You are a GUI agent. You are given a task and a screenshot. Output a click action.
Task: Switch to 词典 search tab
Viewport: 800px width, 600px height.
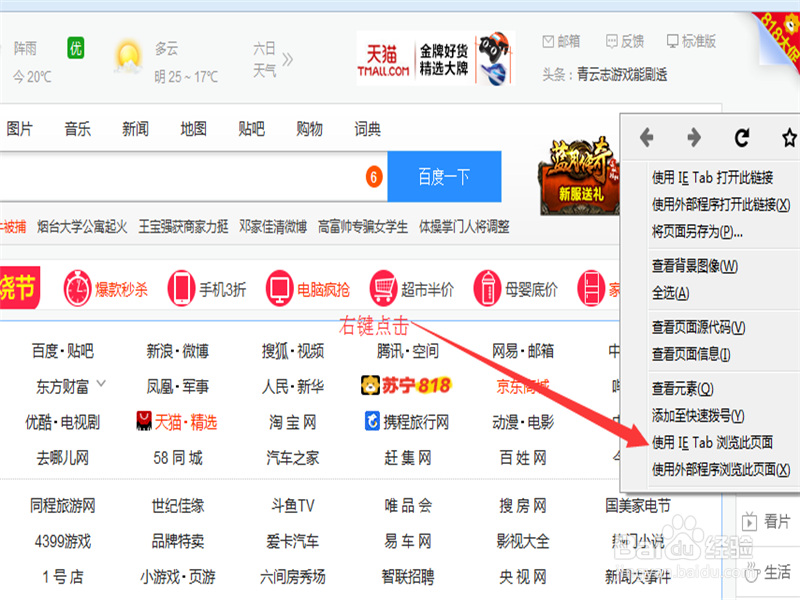pos(367,129)
